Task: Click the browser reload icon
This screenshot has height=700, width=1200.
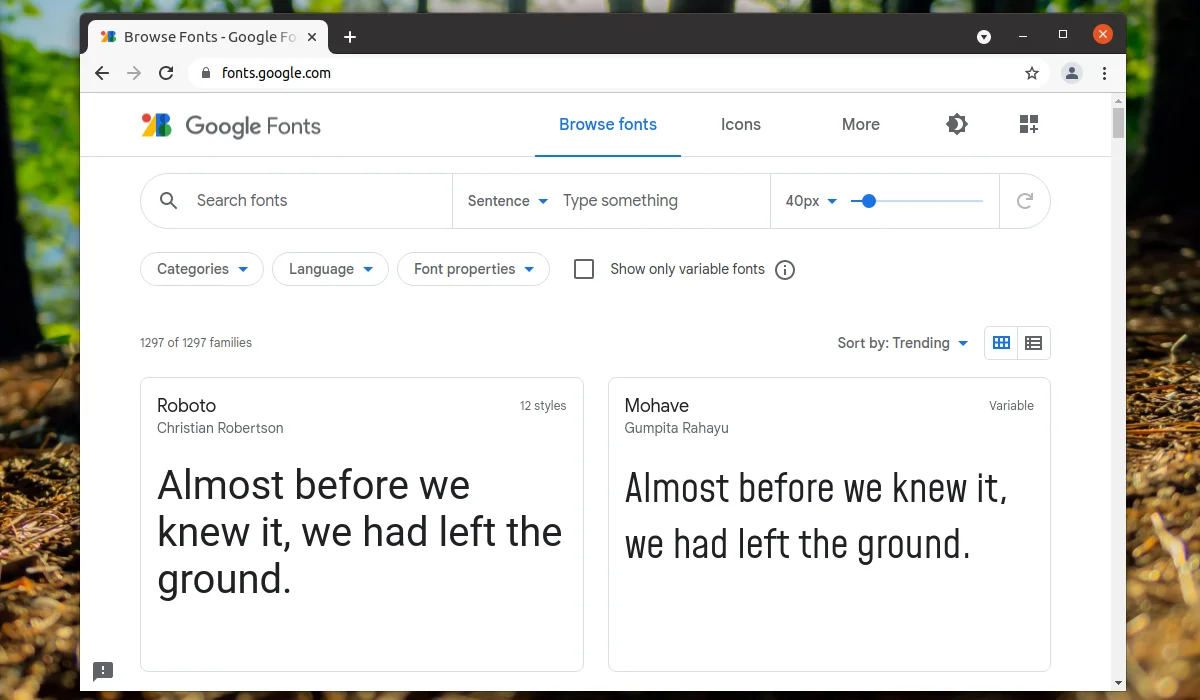Action: point(166,73)
